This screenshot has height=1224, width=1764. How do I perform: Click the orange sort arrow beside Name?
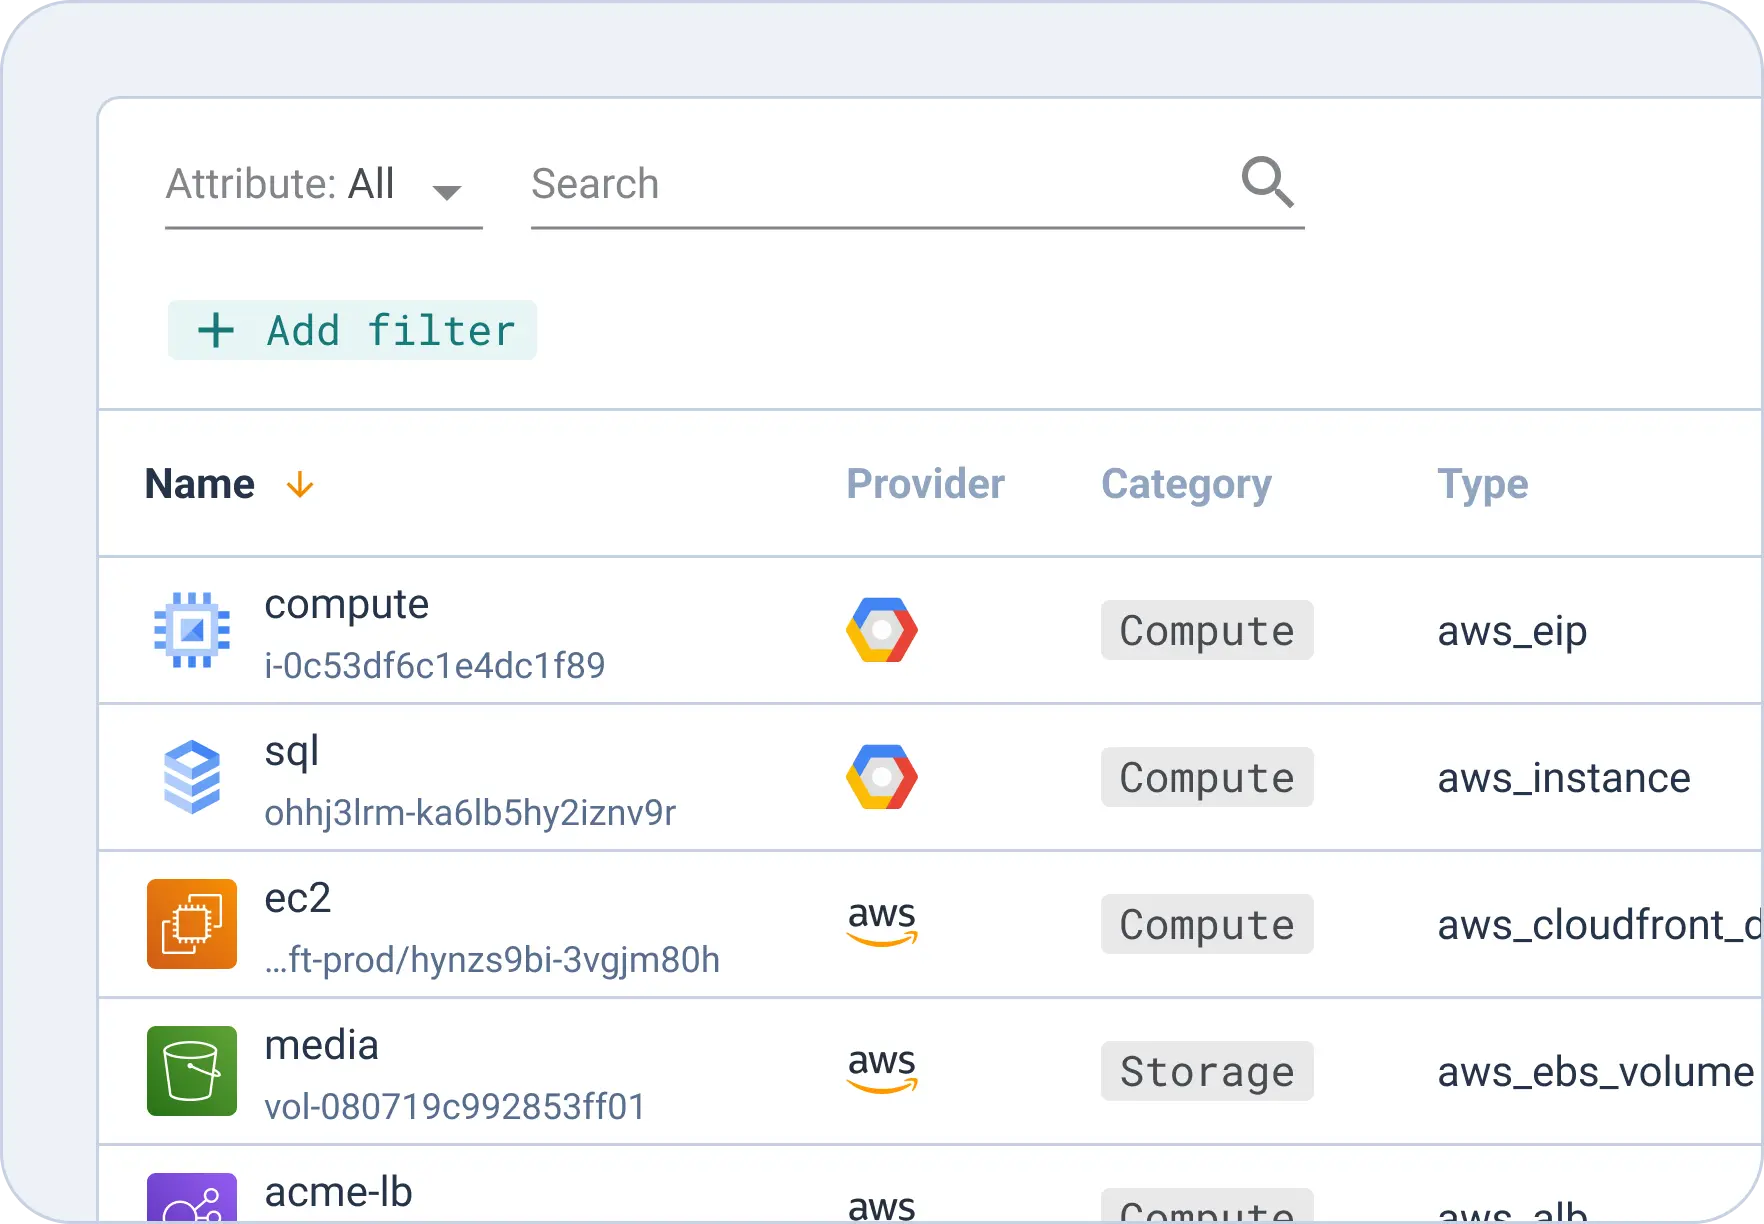point(300,486)
